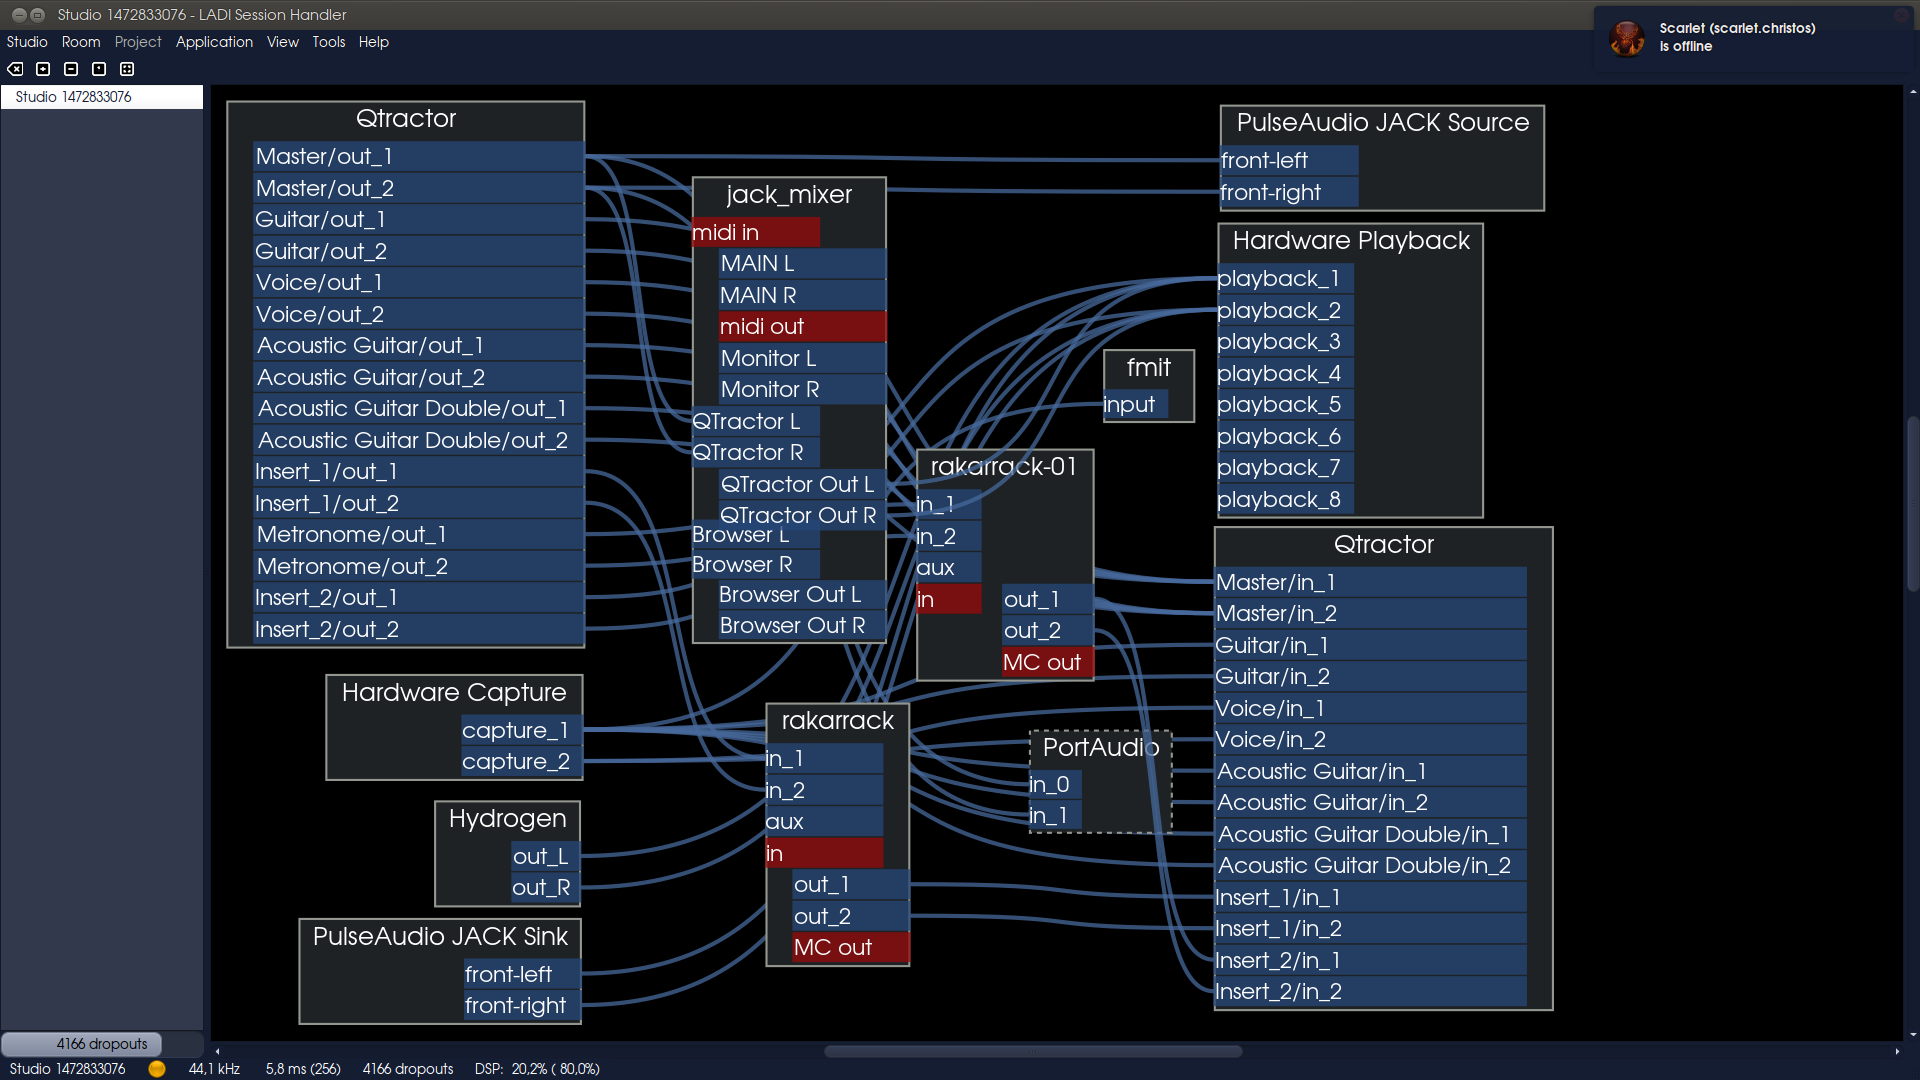Select Metronome/out_2 port
The image size is (1920, 1080).
click(x=418, y=566)
